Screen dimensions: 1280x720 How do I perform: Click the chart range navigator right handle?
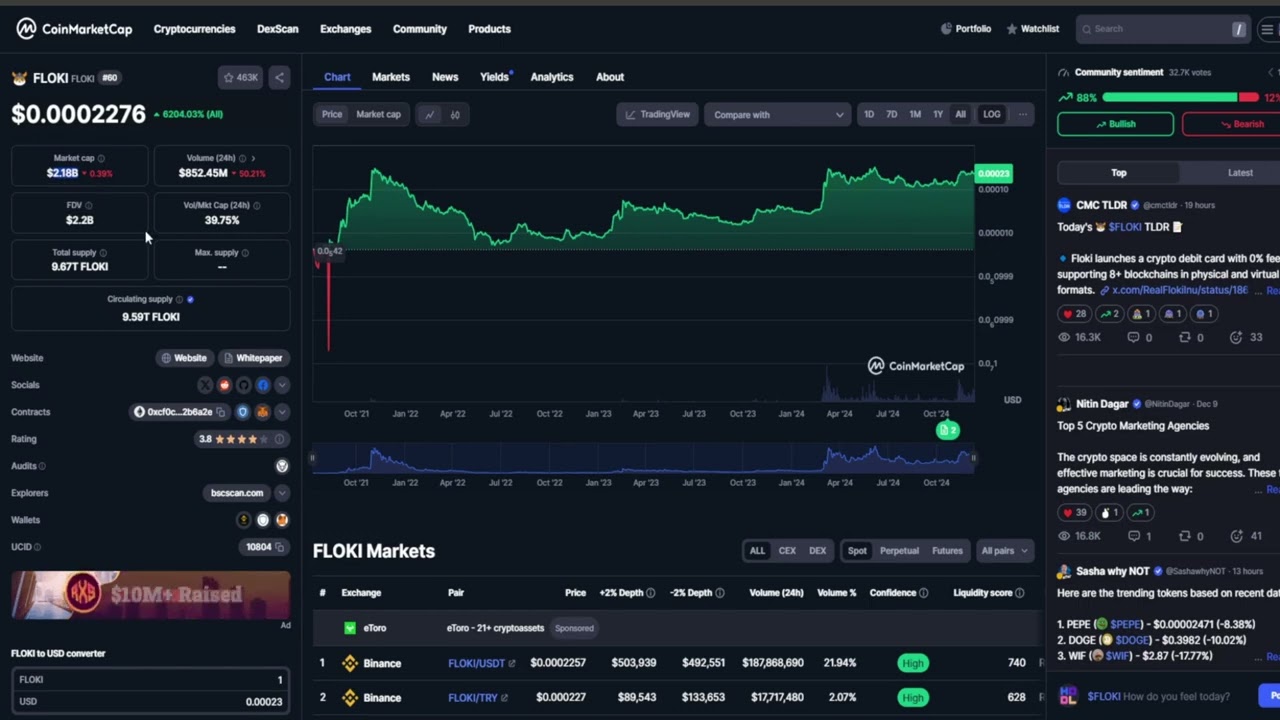tap(973, 458)
